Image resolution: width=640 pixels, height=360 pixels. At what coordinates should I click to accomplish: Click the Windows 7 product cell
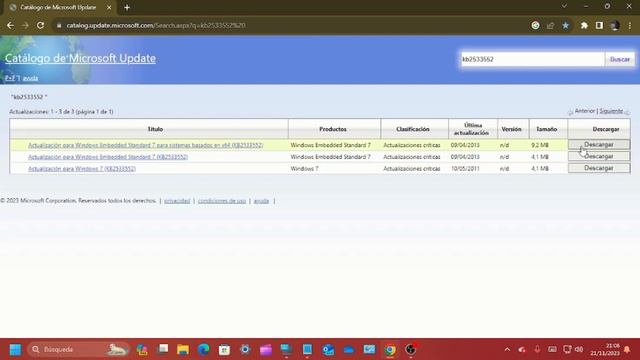[304, 169]
